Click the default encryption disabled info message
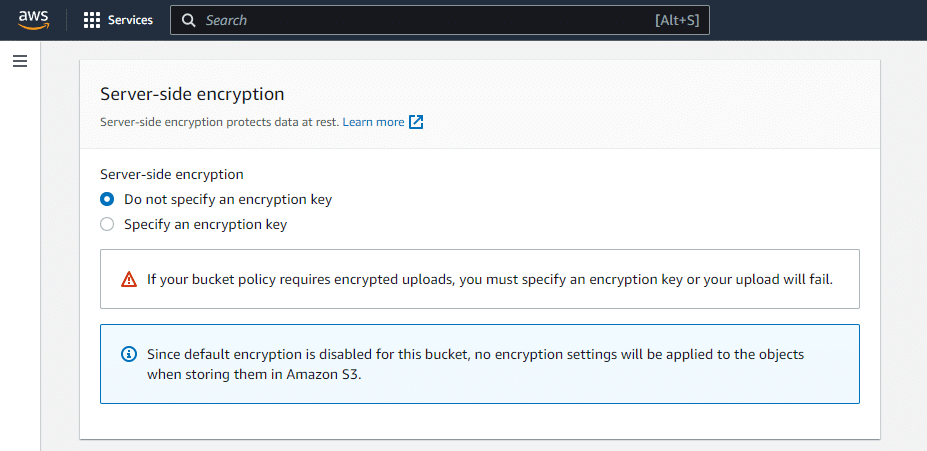Viewport: 927px width, 451px height. pyautogui.click(x=475, y=363)
